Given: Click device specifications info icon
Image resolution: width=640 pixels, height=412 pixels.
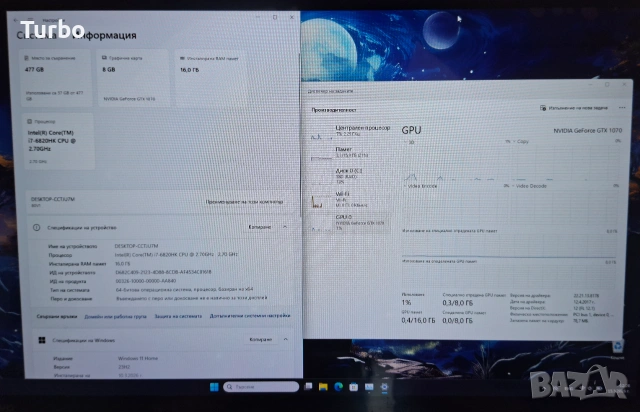Looking at the screenshot, I should pos(36,227).
